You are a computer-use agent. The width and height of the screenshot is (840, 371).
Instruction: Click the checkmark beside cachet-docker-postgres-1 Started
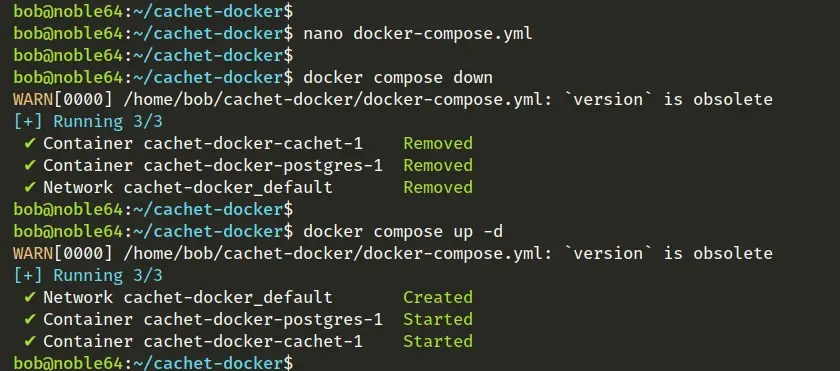coord(30,319)
